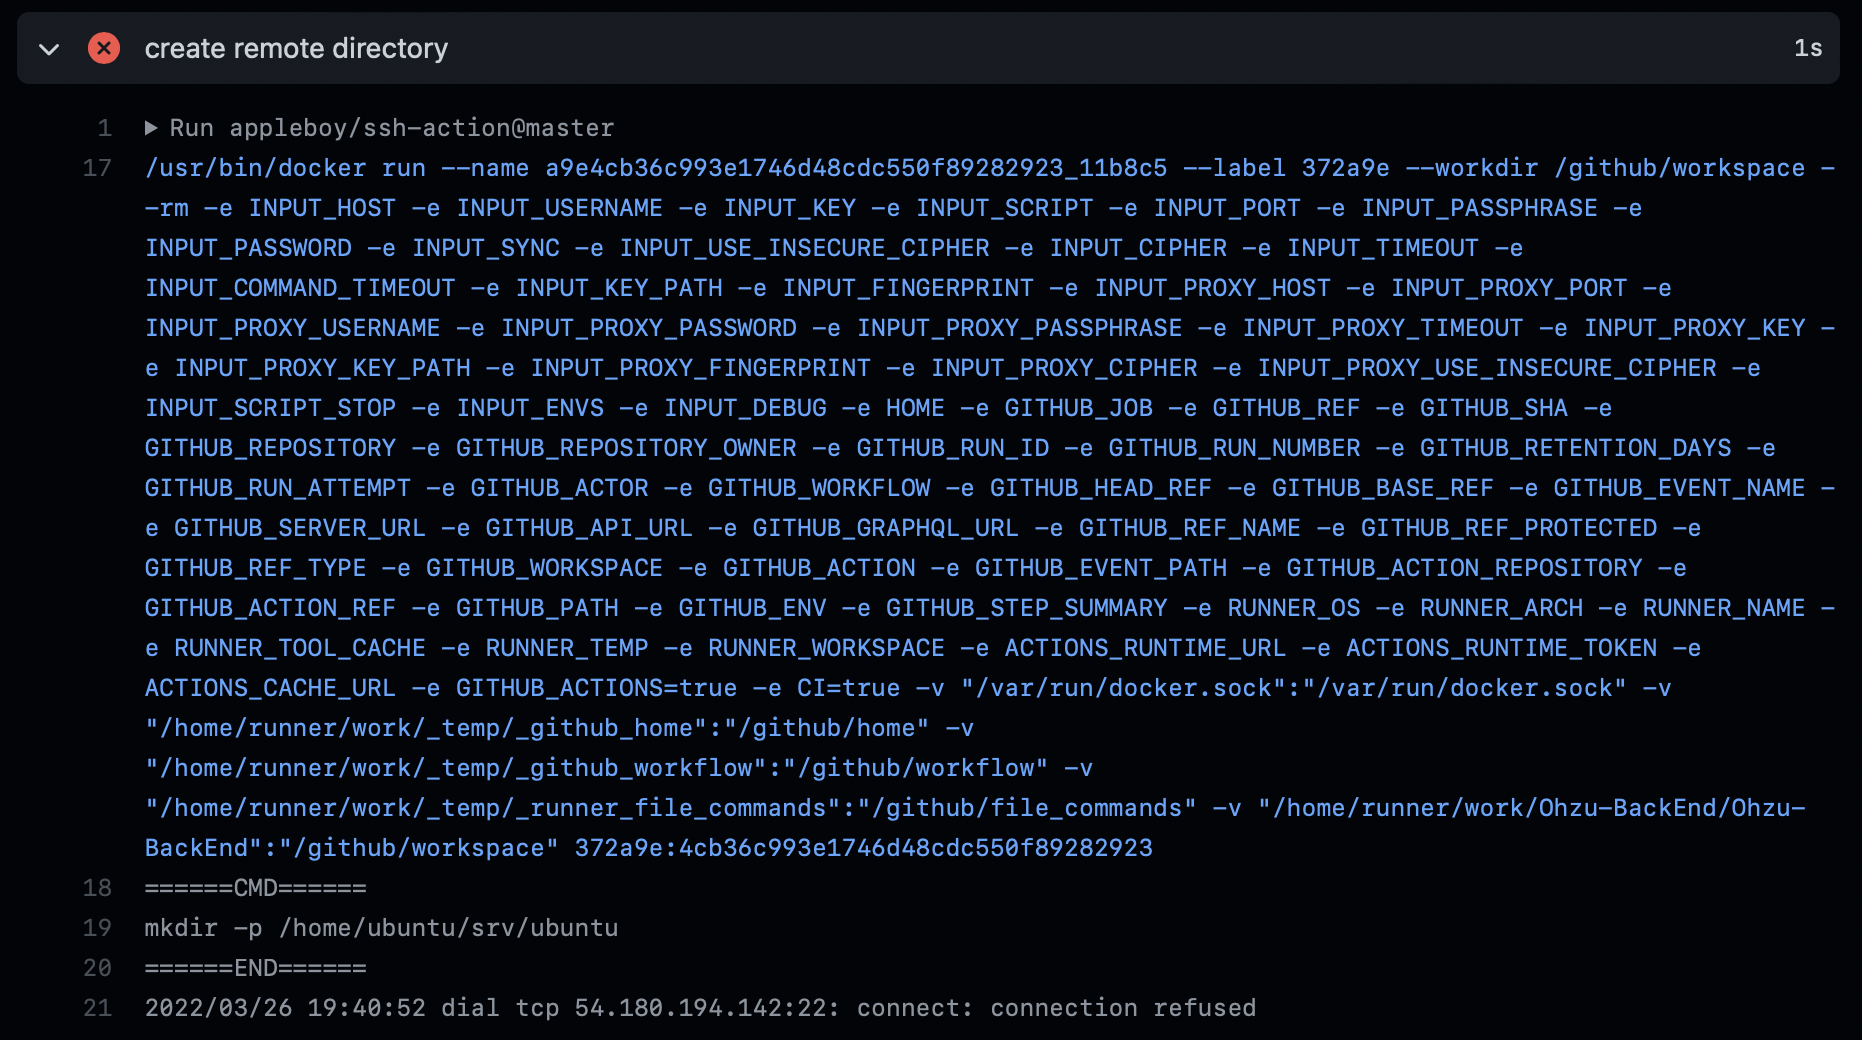Click the RUNNER_TOOL_CACHE text in the log
This screenshot has height=1040, width=1862.
[300, 648]
